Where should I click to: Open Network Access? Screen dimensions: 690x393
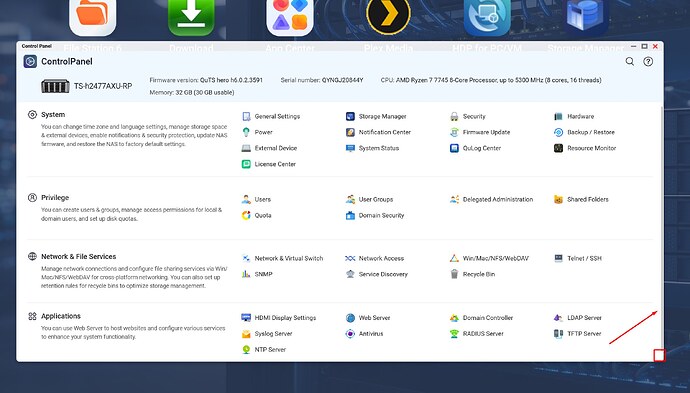(x=375, y=258)
